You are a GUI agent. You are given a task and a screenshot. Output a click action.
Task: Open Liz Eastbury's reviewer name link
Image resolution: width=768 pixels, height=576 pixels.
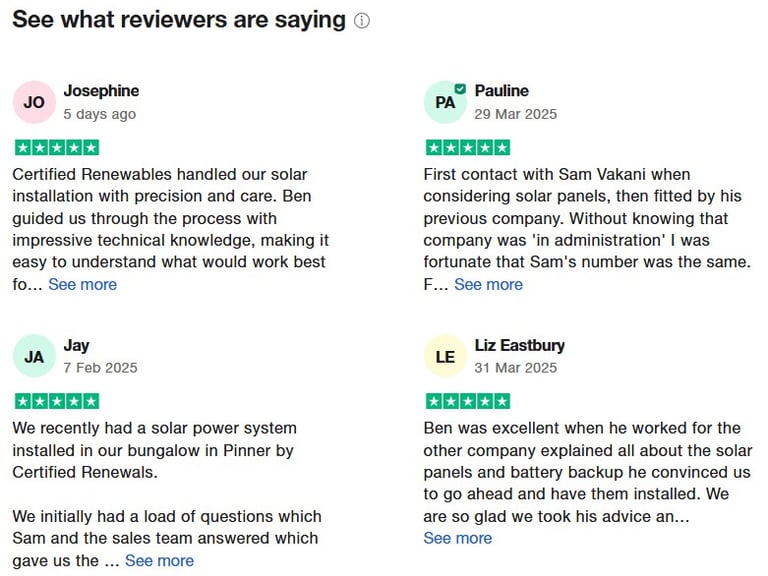pyautogui.click(x=520, y=345)
